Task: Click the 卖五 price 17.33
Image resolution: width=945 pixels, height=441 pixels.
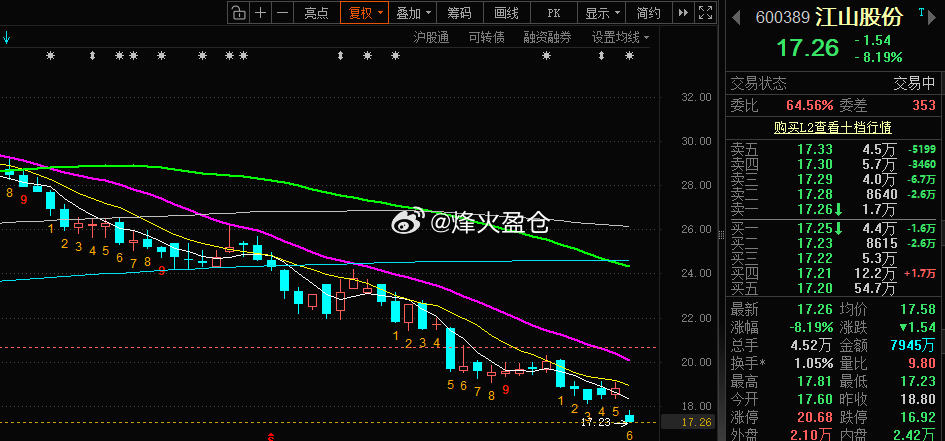Action: pyautogui.click(x=815, y=149)
